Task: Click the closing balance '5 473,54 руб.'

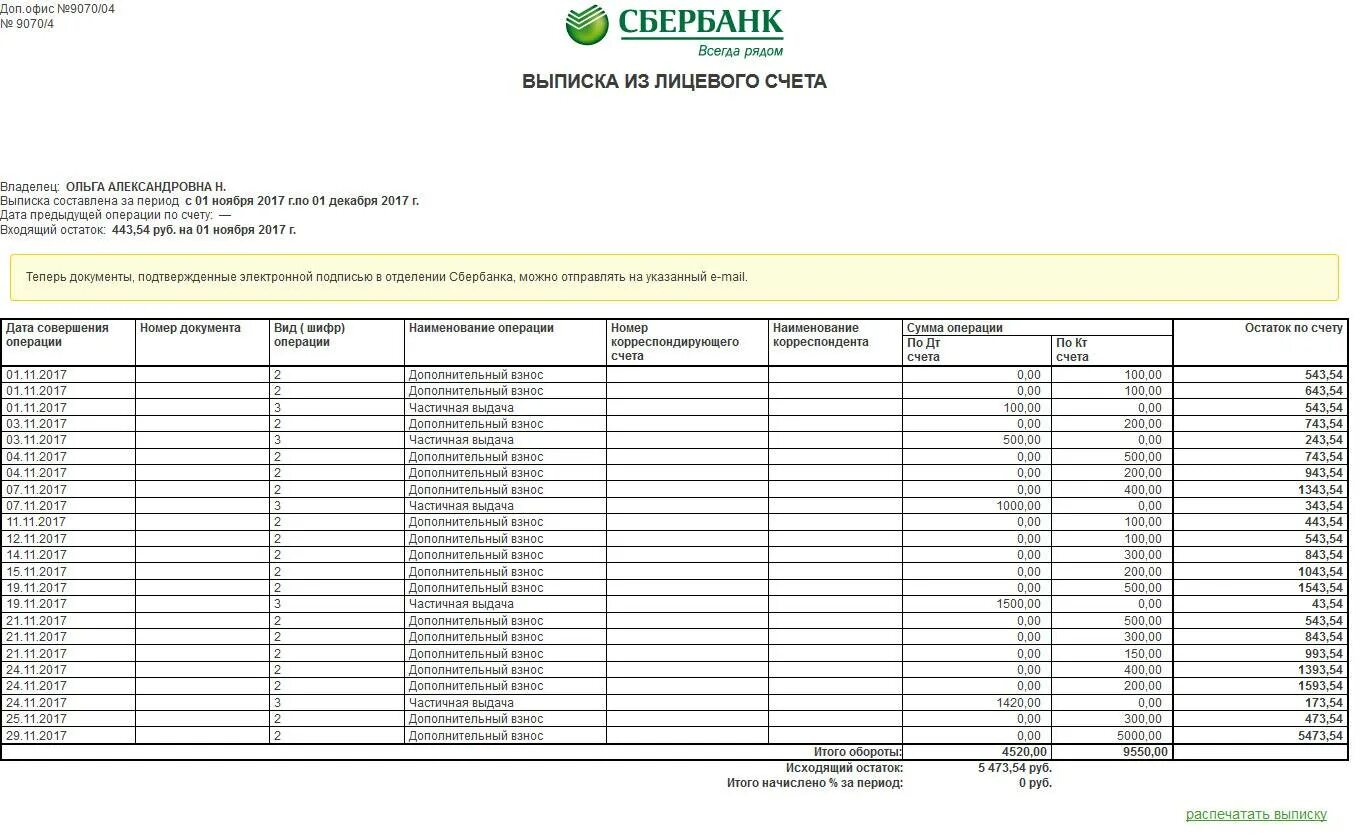Action: [x=1014, y=768]
